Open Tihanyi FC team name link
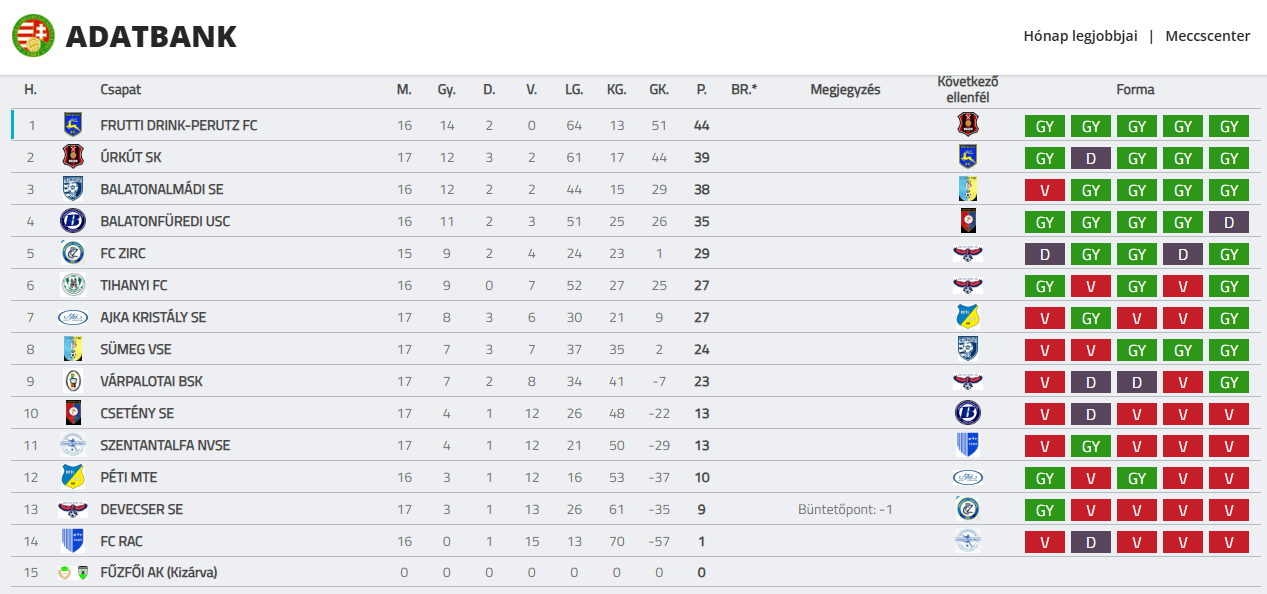This screenshot has width=1267, height=594. (x=134, y=285)
